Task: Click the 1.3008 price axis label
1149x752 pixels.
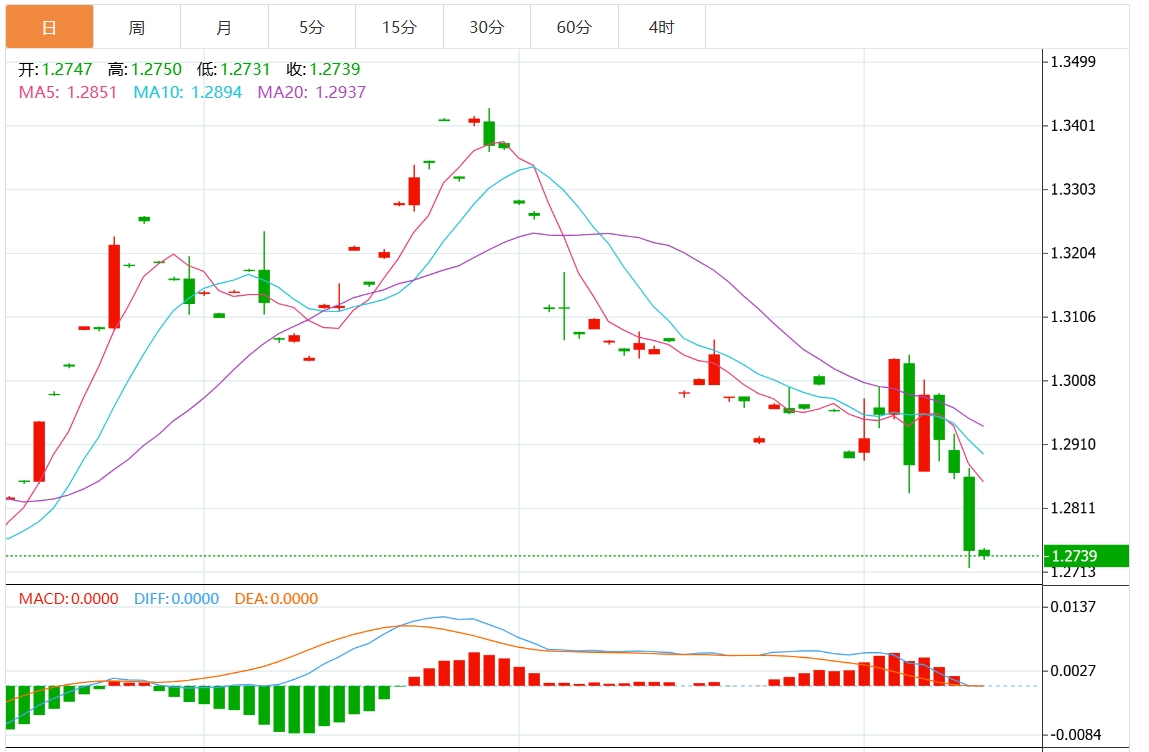Action: 1074,380
